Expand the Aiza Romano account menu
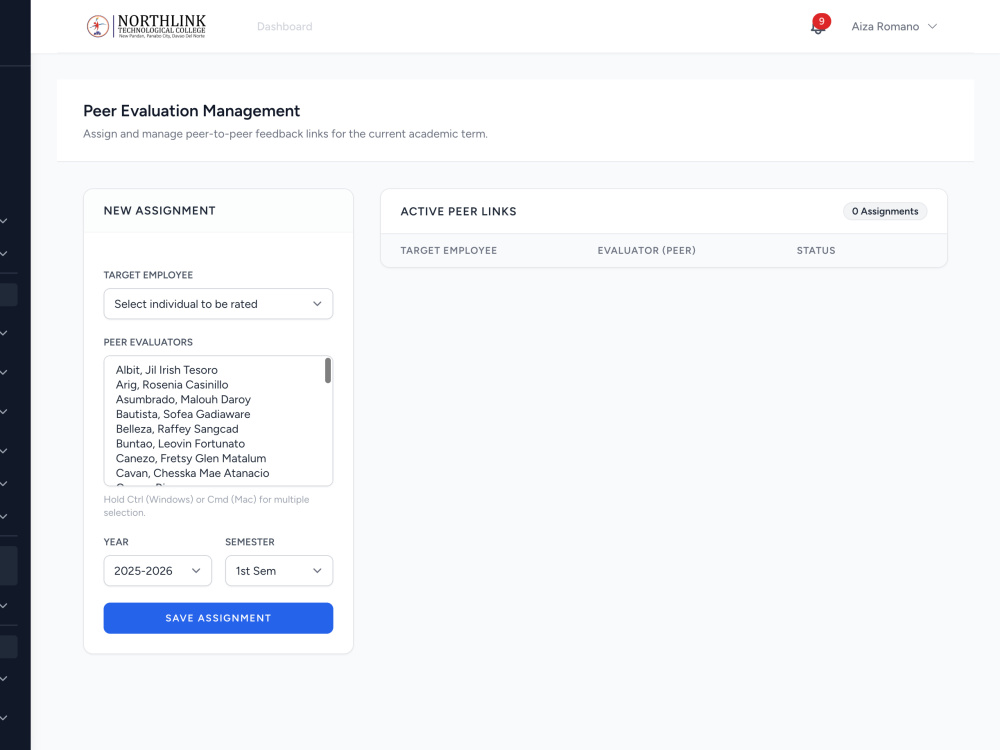 pos(894,26)
